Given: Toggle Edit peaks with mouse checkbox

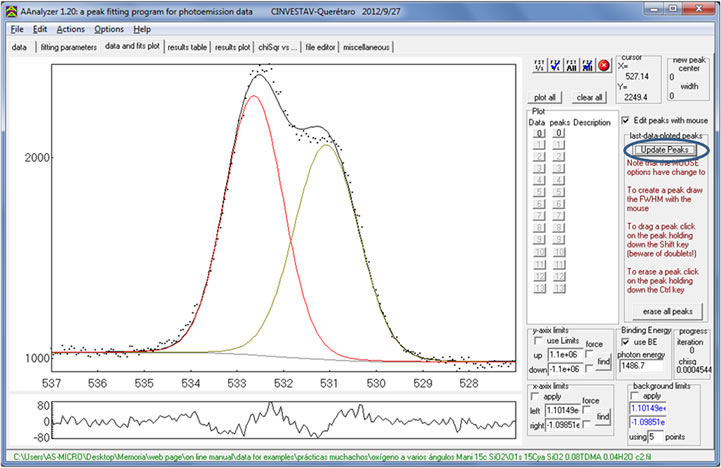Looking at the screenshot, I should (626, 120).
